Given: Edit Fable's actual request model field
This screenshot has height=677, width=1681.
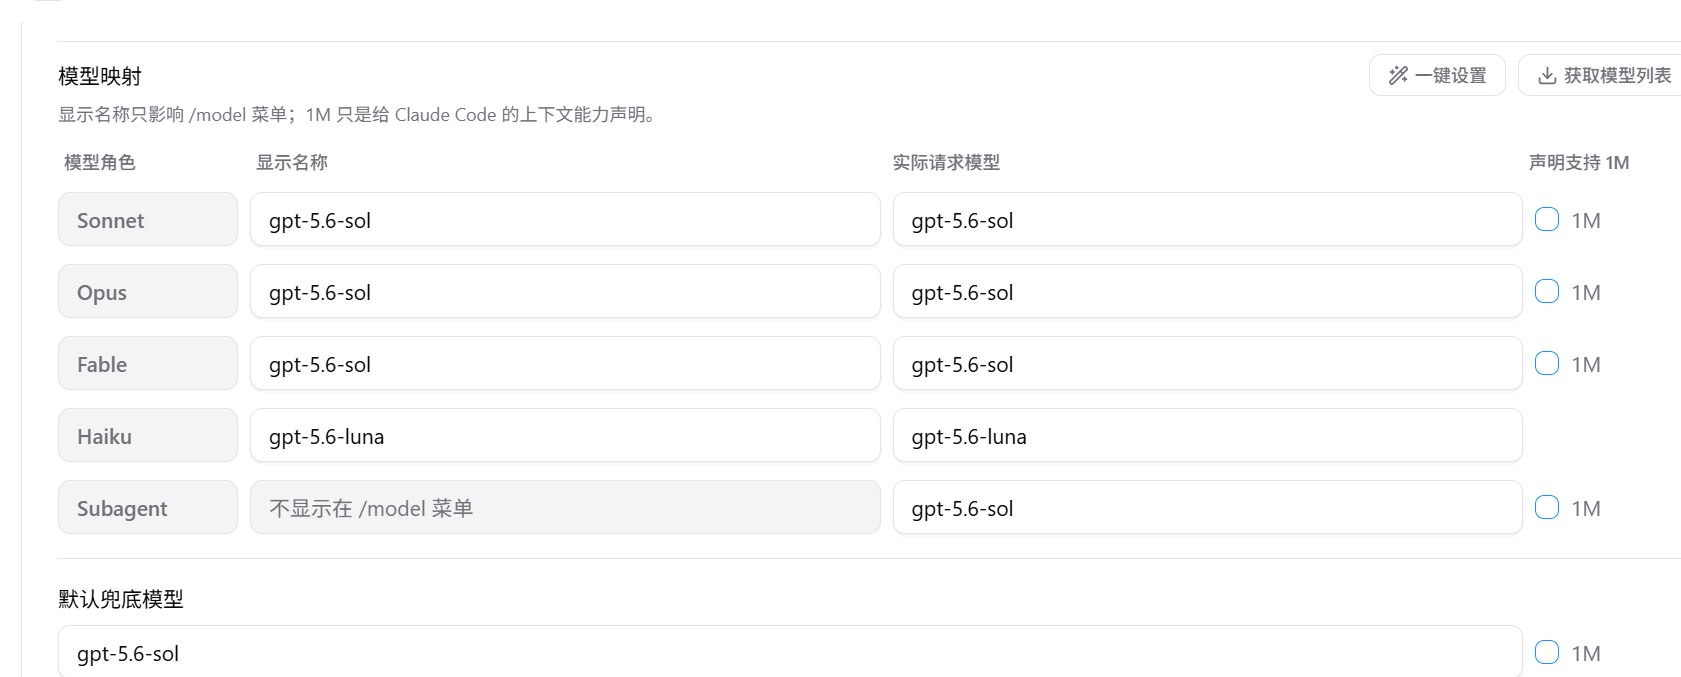Looking at the screenshot, I should (x=1207, y=363).
